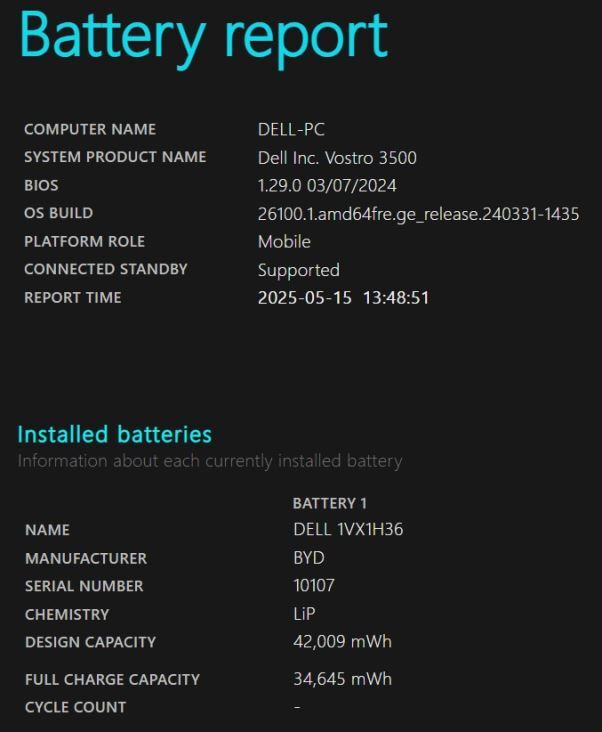The width and height of the screenshot is (602, 732).
Task: Click full charge capacity 34,645 mWh
Action: pos(342,679)
